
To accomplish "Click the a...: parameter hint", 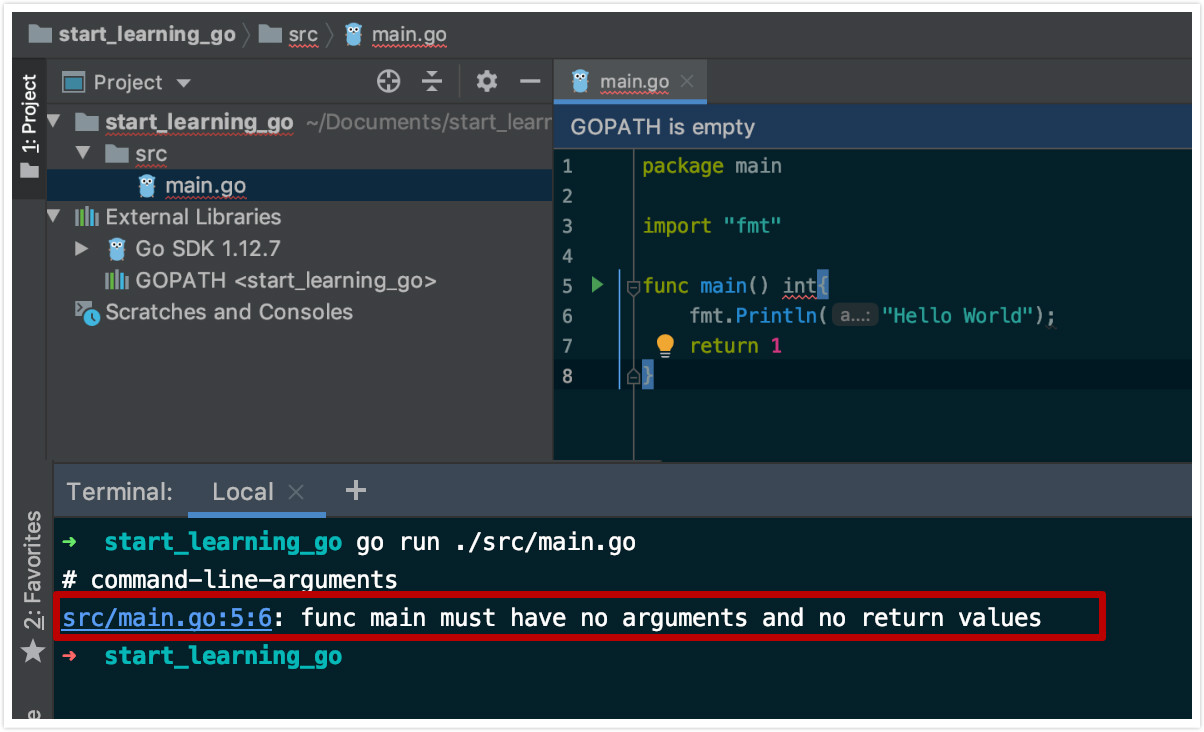I will tap(854, 316).
